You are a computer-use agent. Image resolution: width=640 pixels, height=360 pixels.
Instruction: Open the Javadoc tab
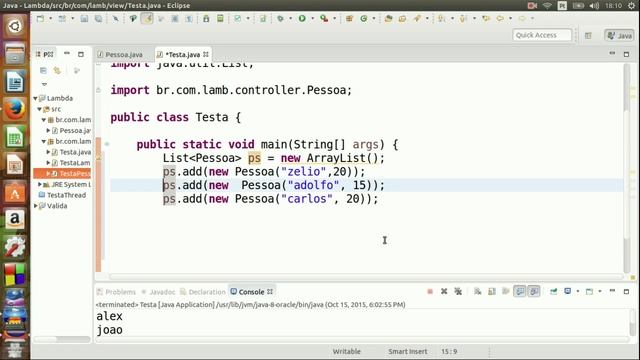coord(158,292)
